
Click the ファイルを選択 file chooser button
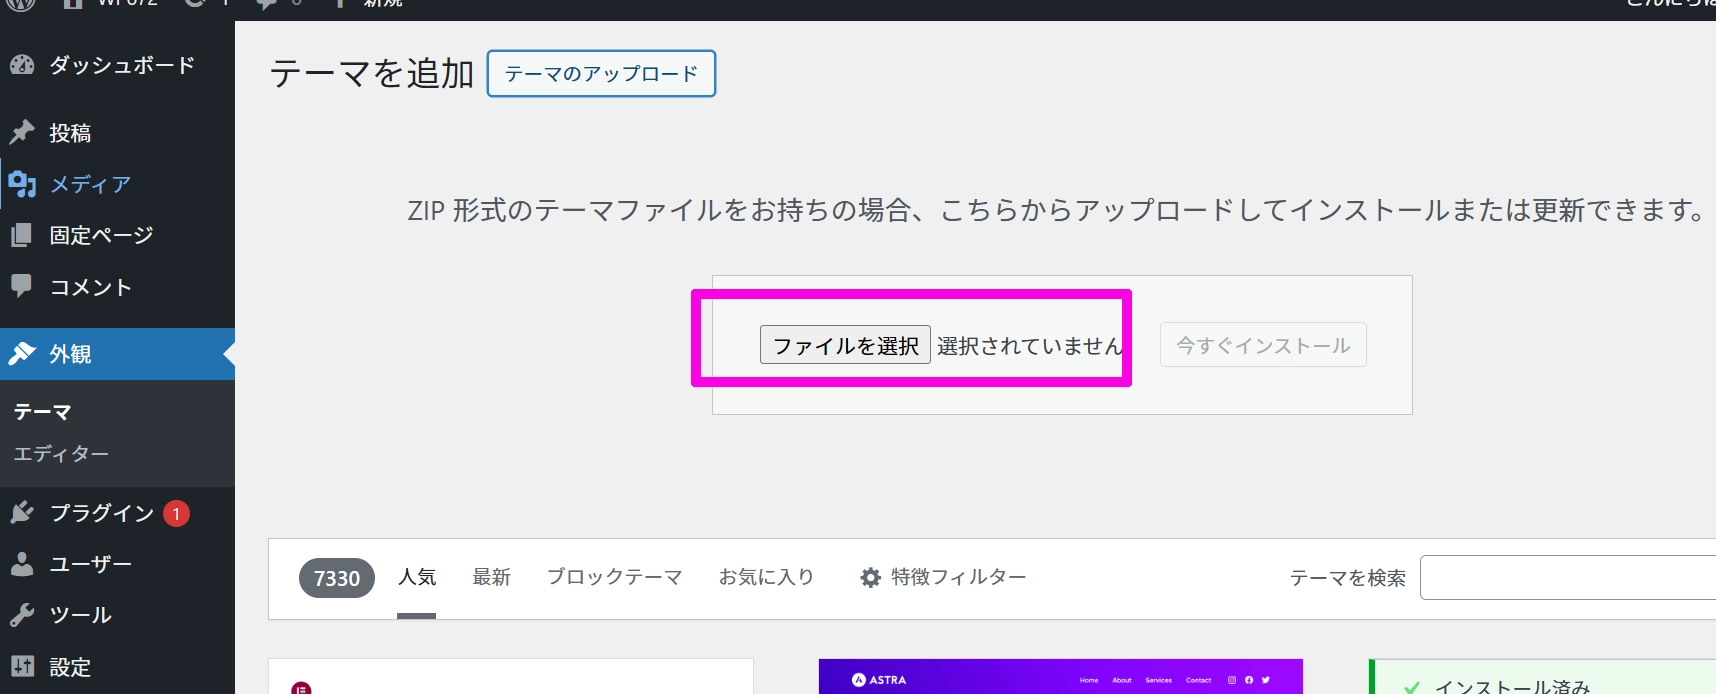tap(845, 345)
